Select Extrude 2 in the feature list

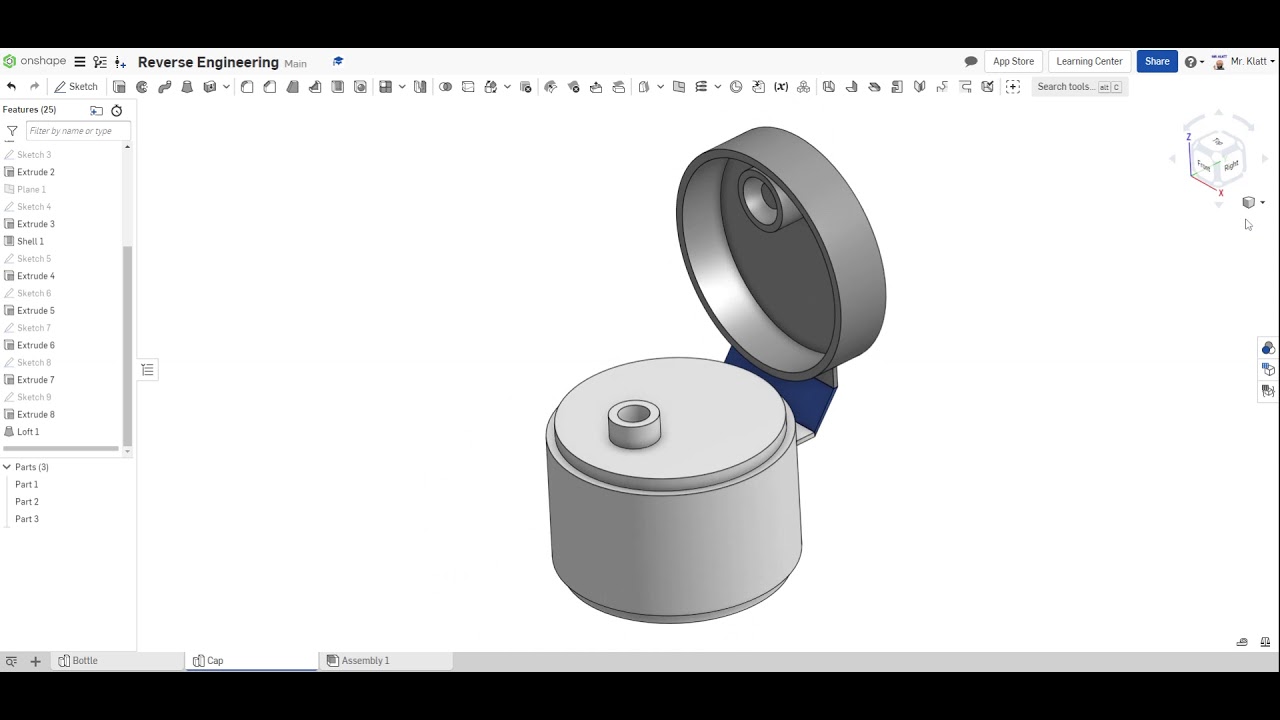(x=36, y=172)
